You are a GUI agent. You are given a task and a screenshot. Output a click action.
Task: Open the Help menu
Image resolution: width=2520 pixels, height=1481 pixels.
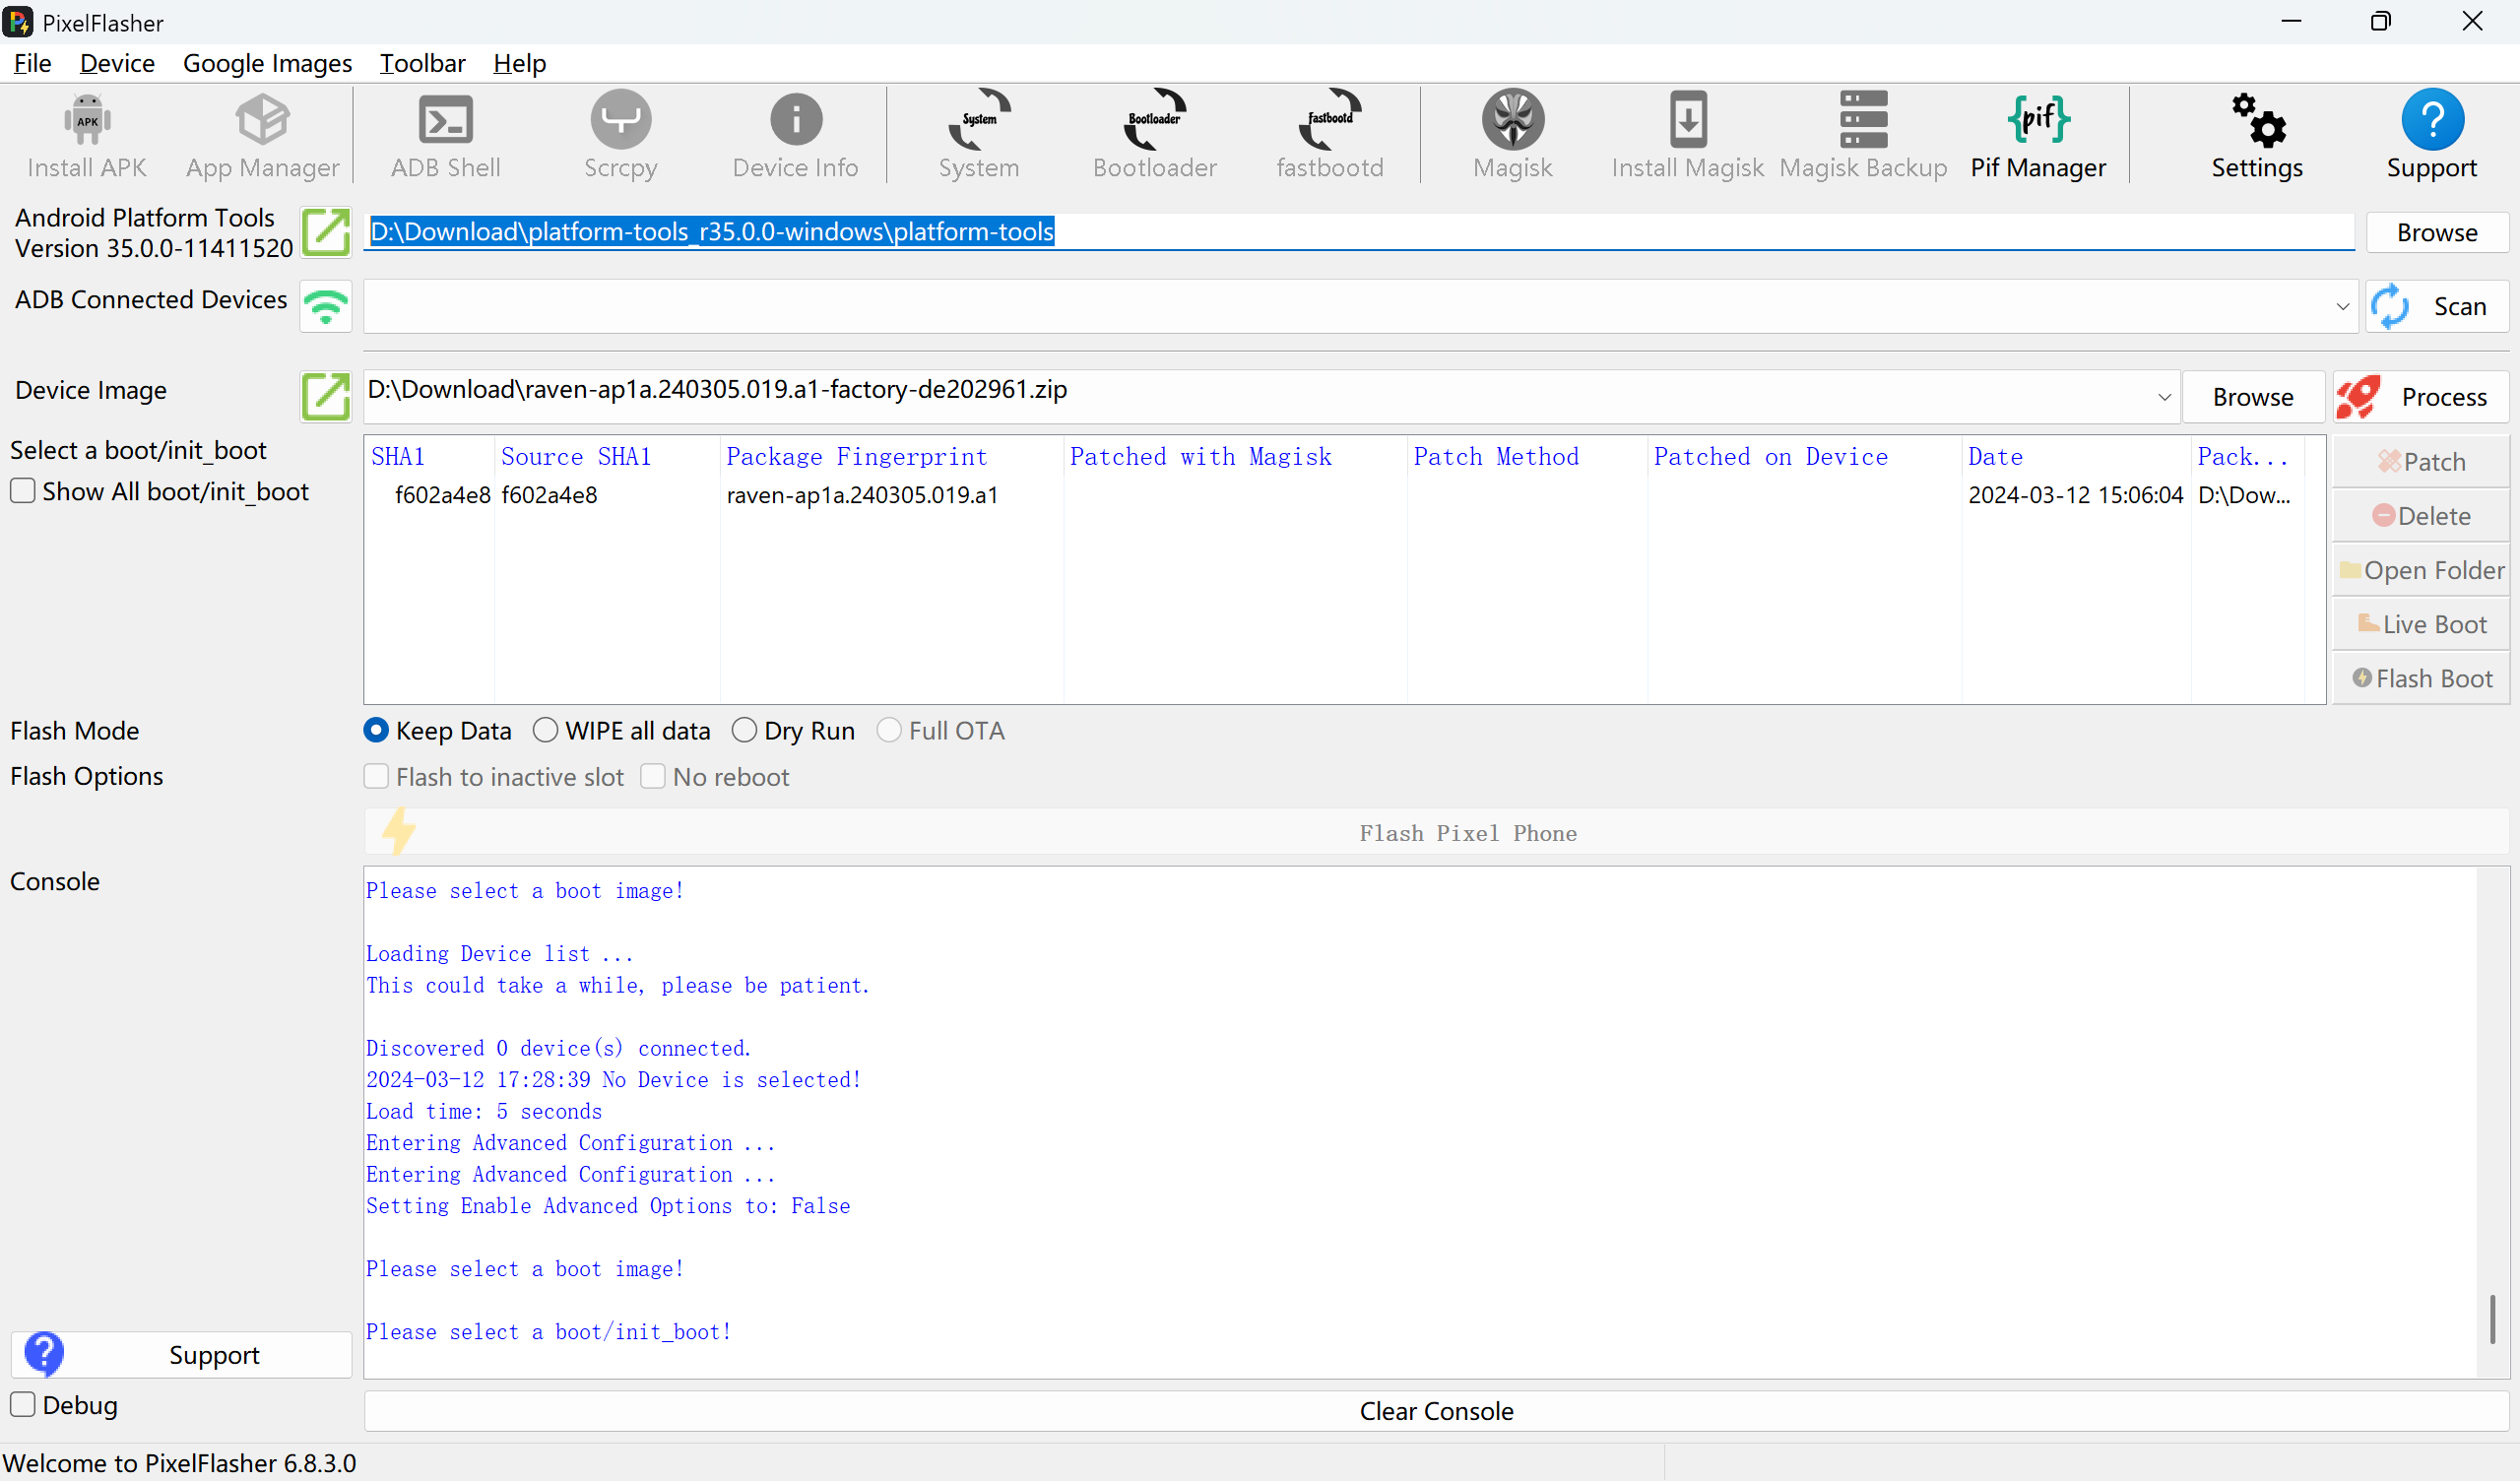pyautogui.click(x=519, y=63)
